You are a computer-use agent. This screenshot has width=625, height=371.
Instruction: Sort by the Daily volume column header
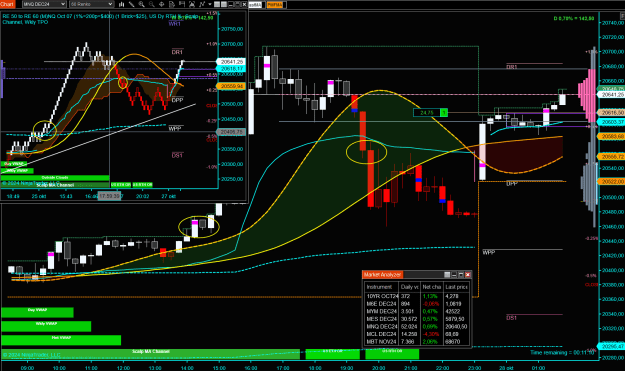410,287
